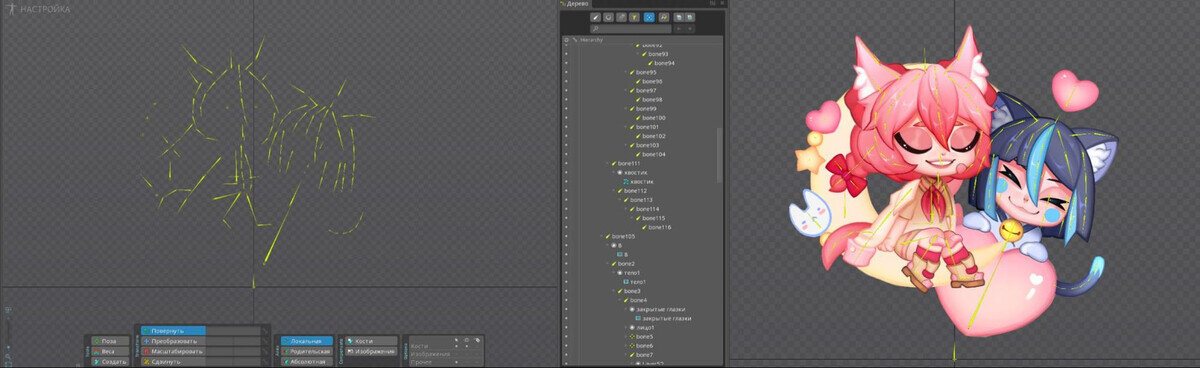This screenshot has height=368, width=1200.
Task: Click the Создать (Create) tool button
Action: (110, 362)
